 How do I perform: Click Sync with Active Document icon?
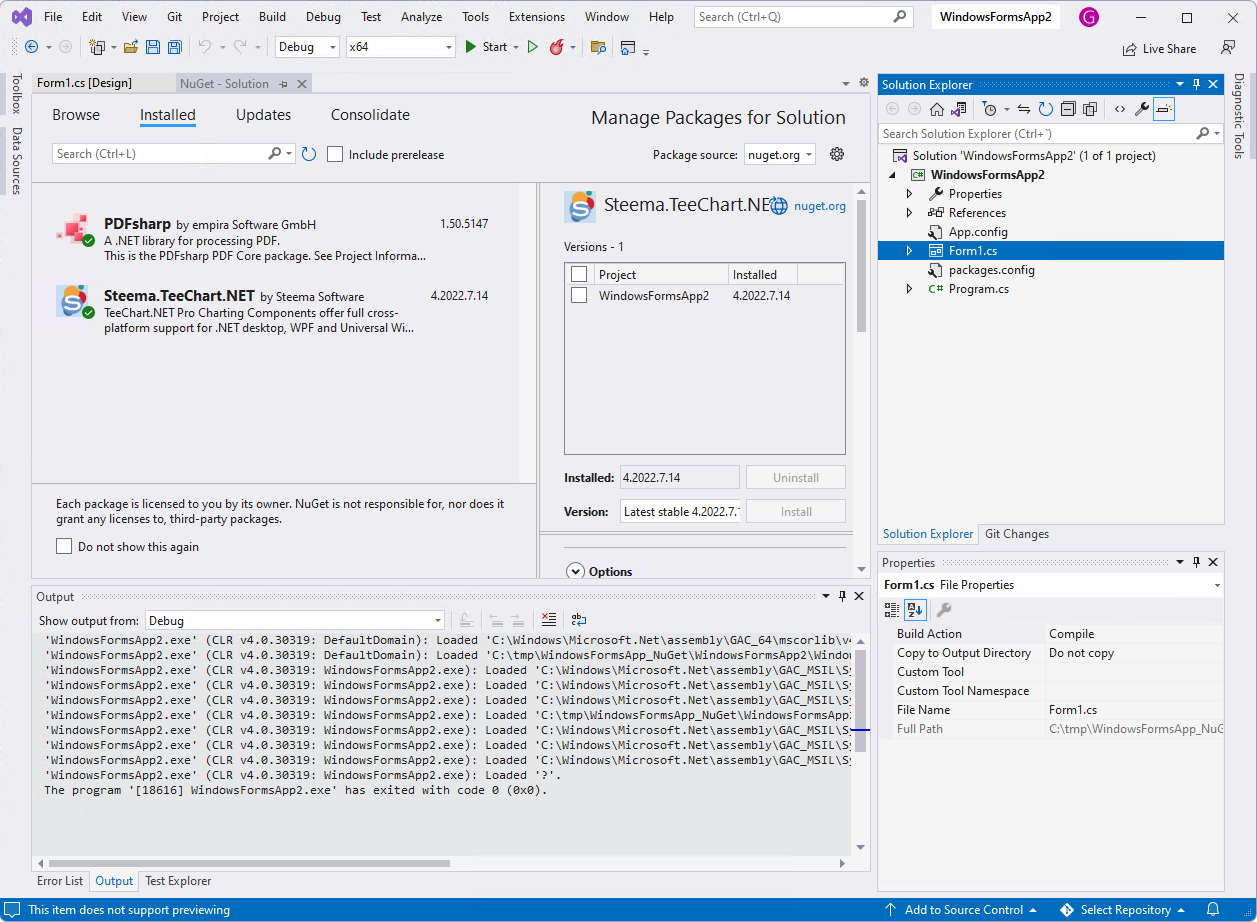[x=1024, y=109]
